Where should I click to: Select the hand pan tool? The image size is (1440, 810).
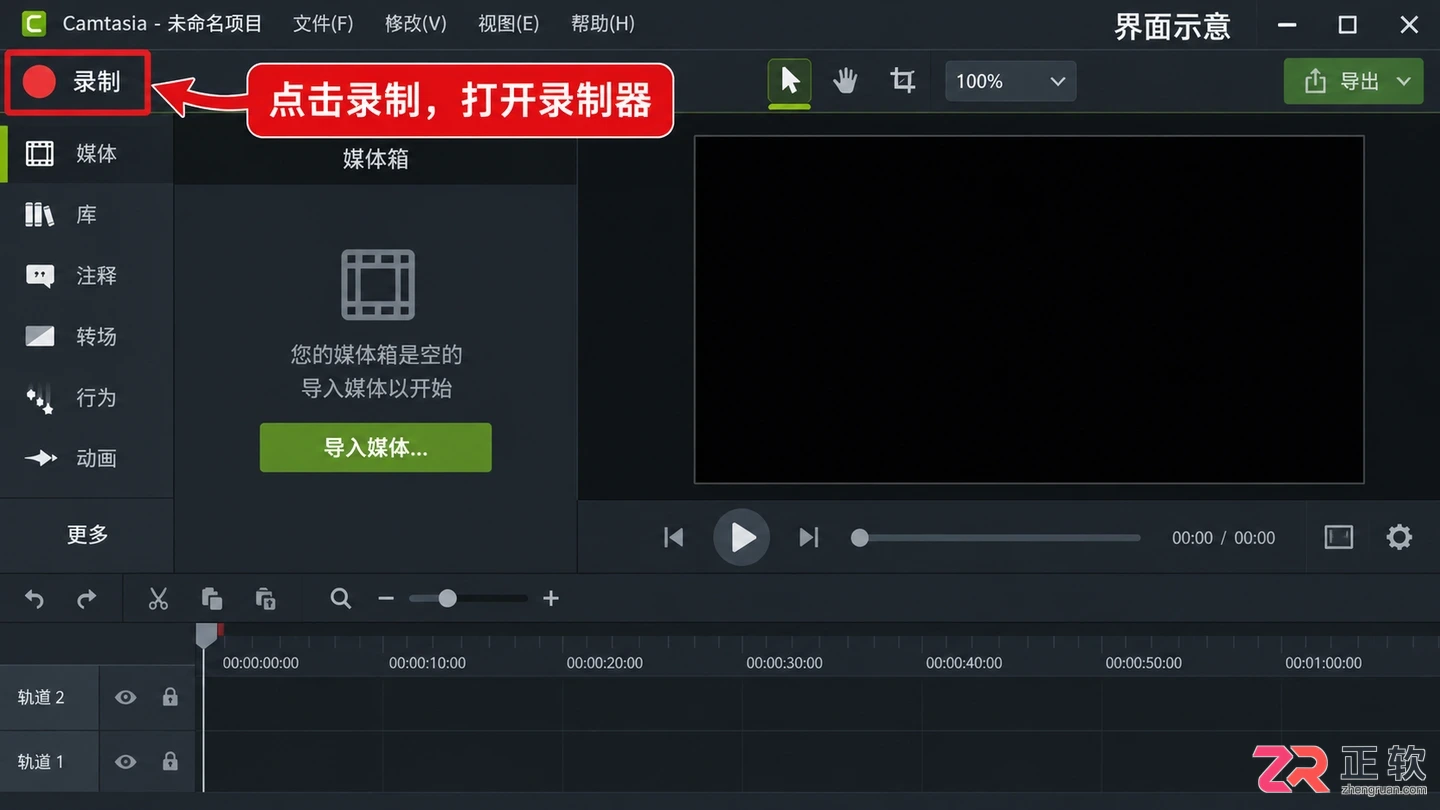(x=846, y=81)
